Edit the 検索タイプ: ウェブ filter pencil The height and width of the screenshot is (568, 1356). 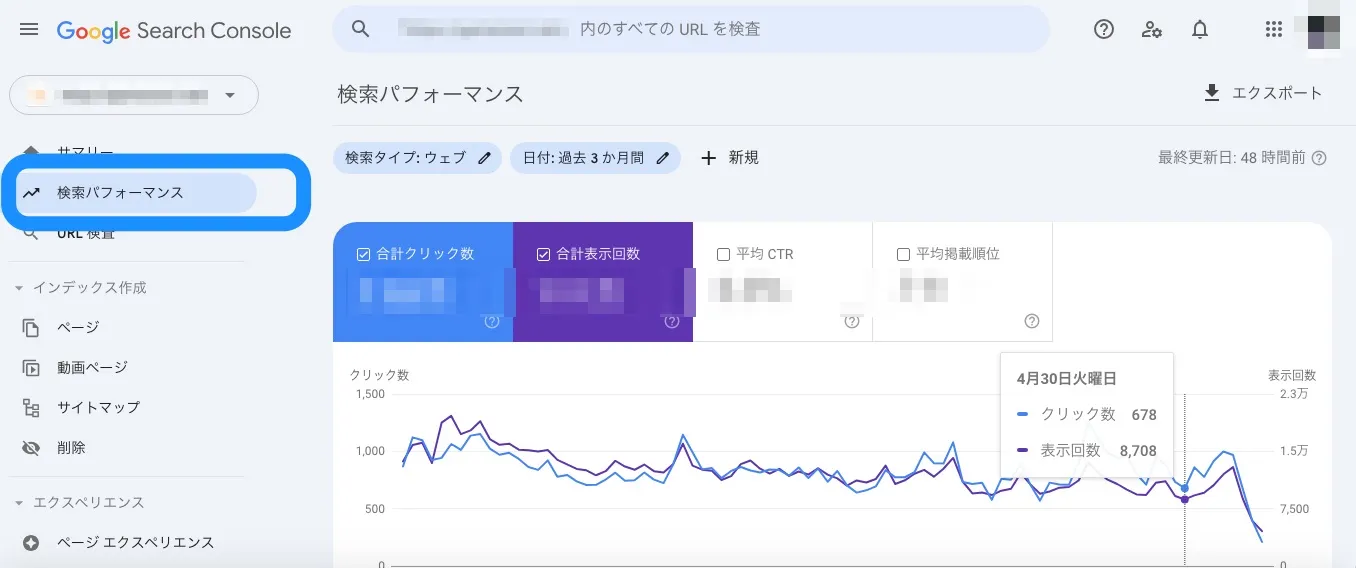pos(484,158)
